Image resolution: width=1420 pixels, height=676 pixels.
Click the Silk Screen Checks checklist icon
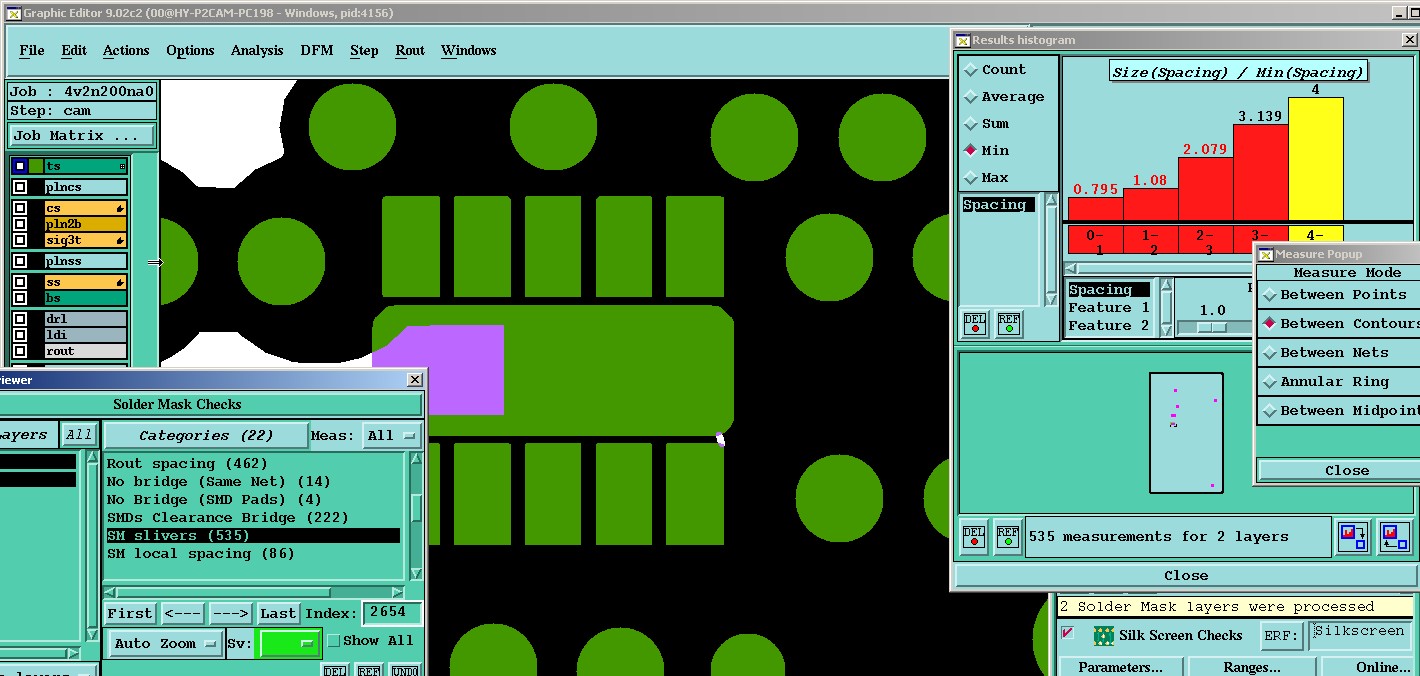(1104, 635)
